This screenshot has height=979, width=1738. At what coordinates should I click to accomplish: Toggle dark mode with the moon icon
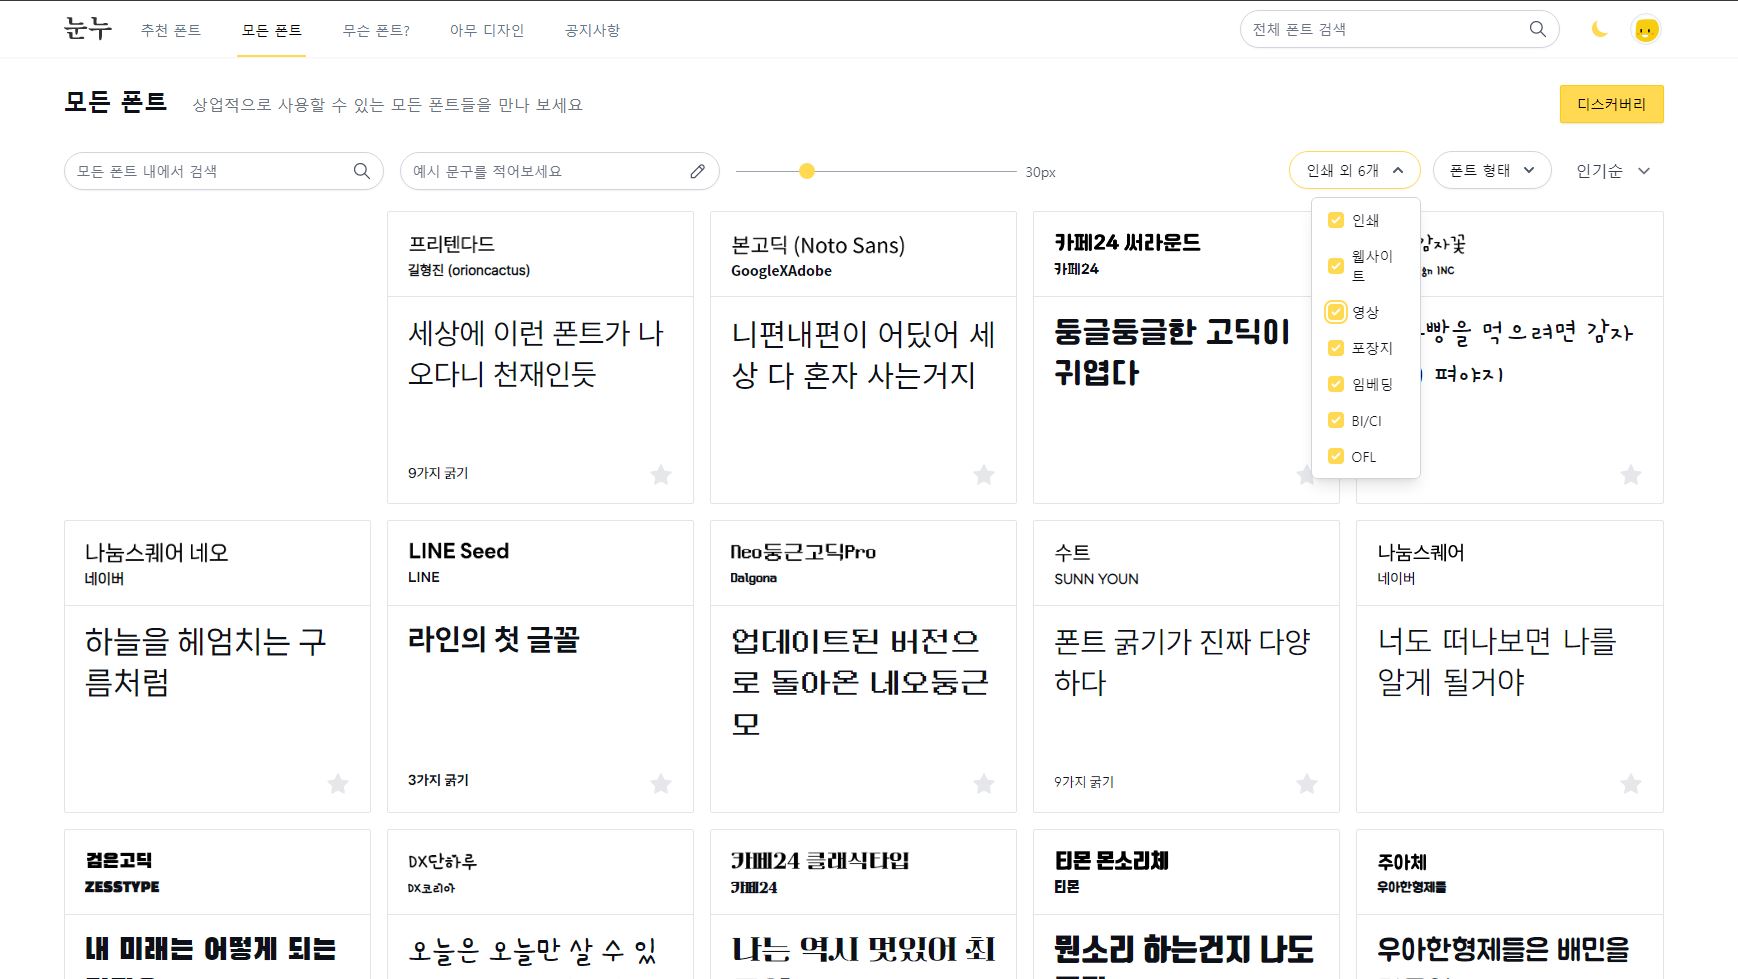tap(1599, 29)
